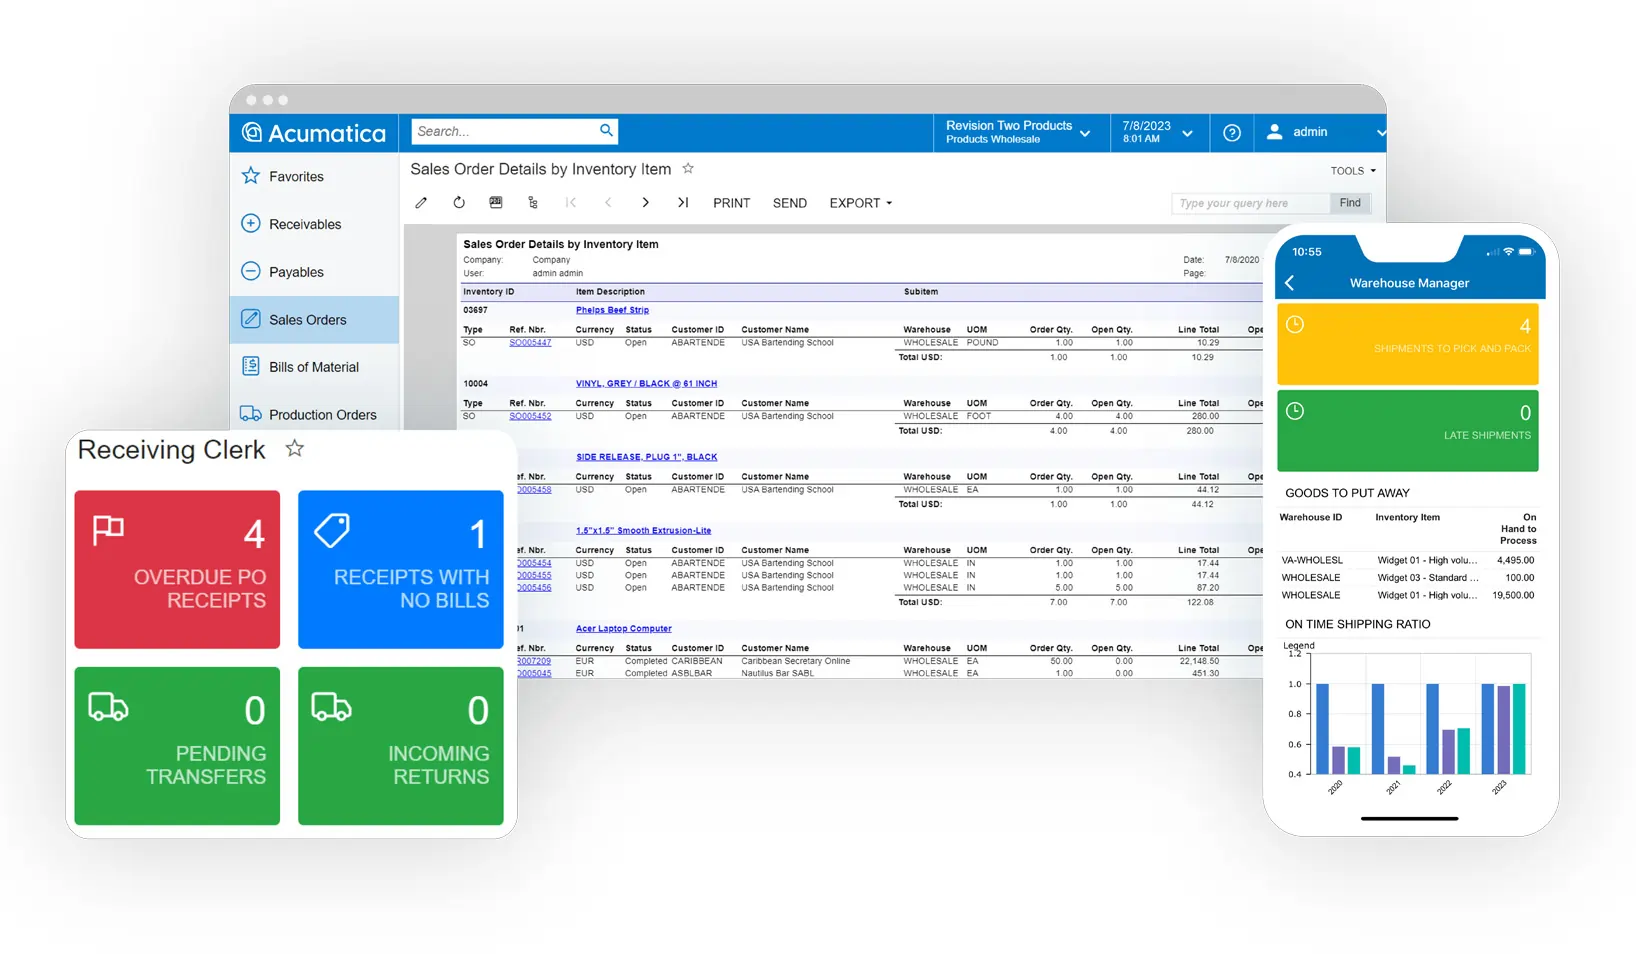Screen dimensions: 1636x954
Task: Open order SO005447 link
Action: point(530,342)
